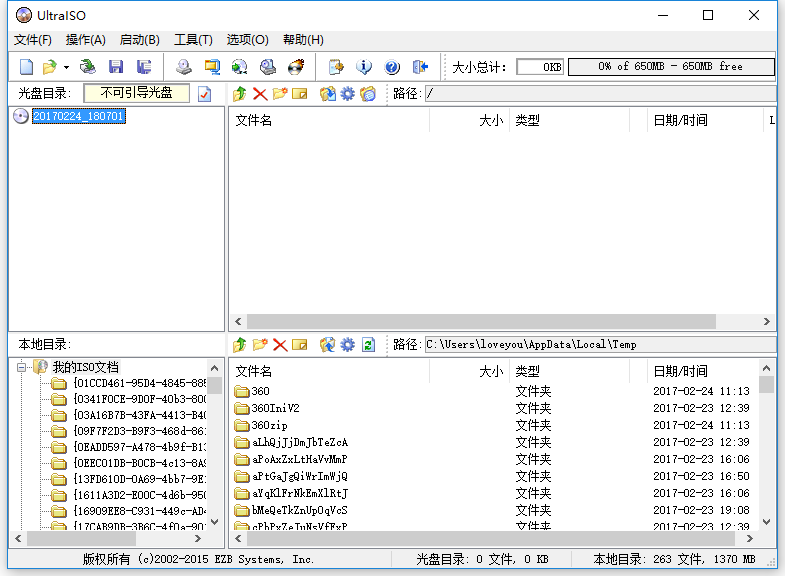The width and height of the screenshot is (785, 576).
Task: Select tree folder {13FD610D-0A69-4bb7-9E
Action: coord(140,479)
